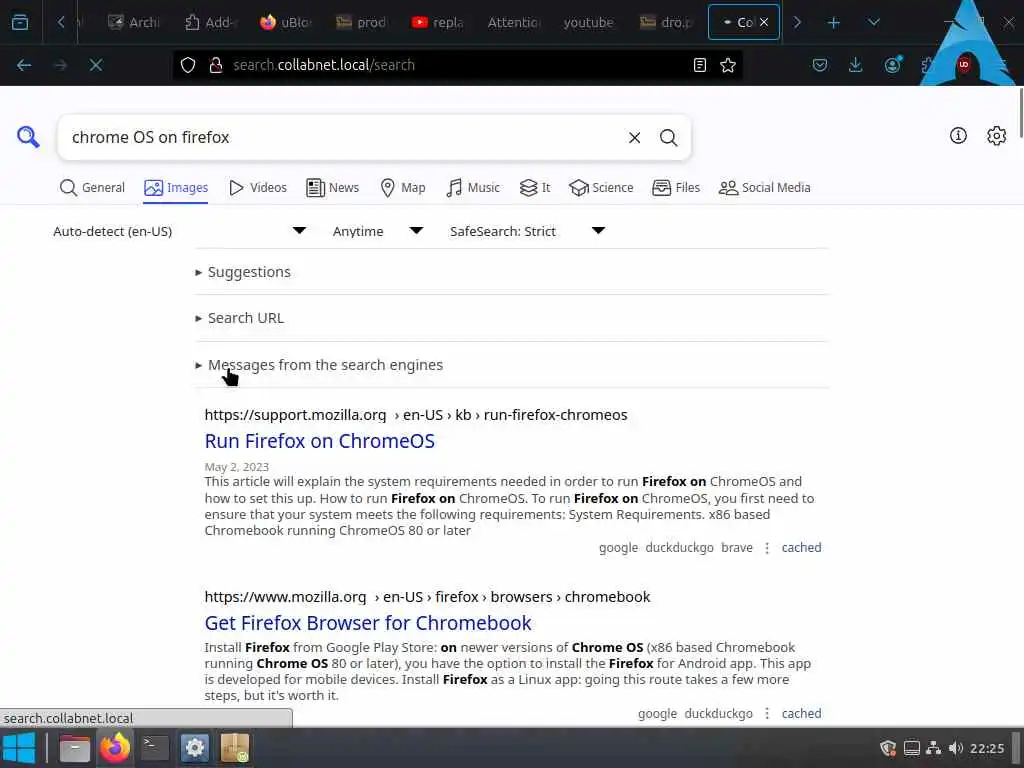The width and height of the screenshot is (1024, 768).
Task: Click google engine under first result
Action: point(618,548)
